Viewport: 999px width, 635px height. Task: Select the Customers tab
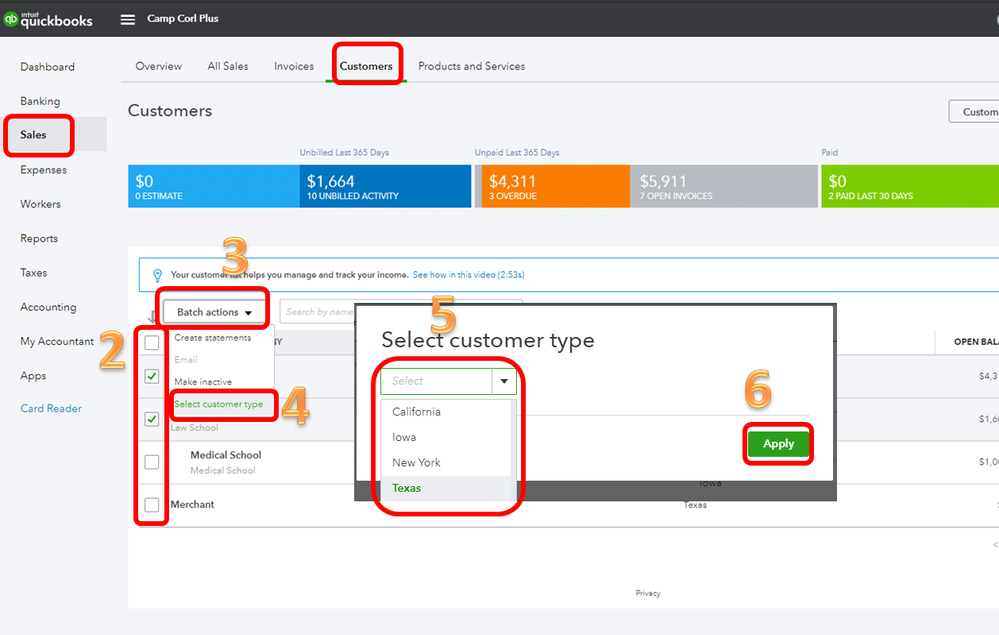(366, 66)
